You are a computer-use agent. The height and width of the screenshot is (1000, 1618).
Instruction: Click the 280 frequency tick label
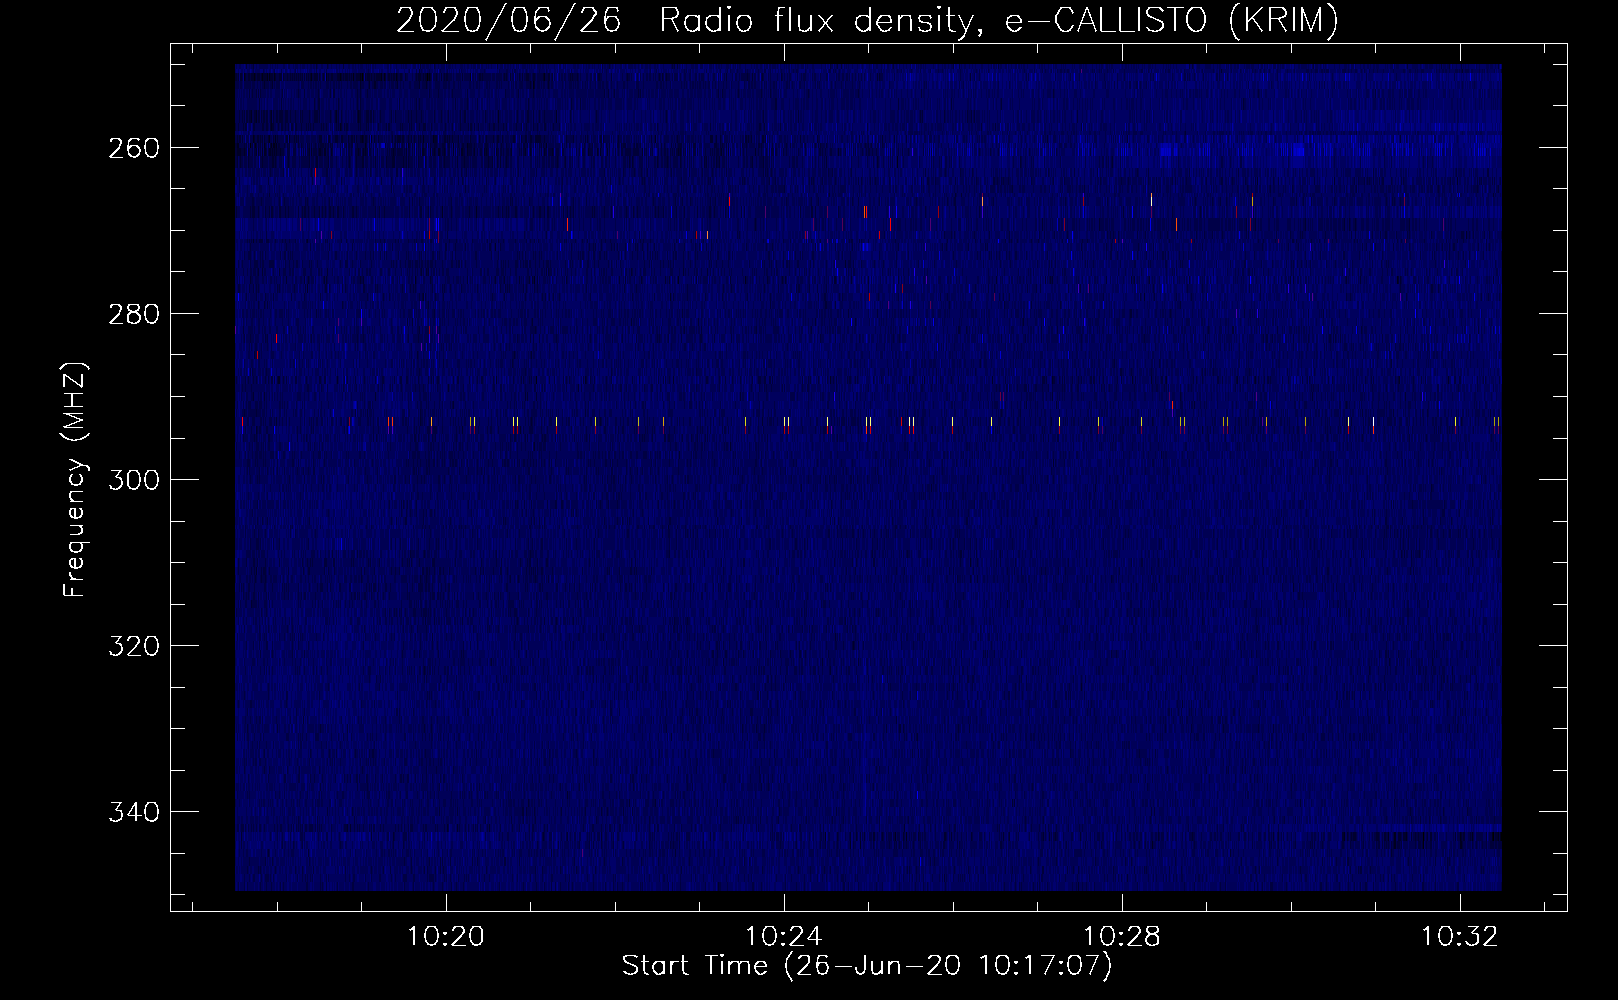pyautogui.click(x=134, y=314)
